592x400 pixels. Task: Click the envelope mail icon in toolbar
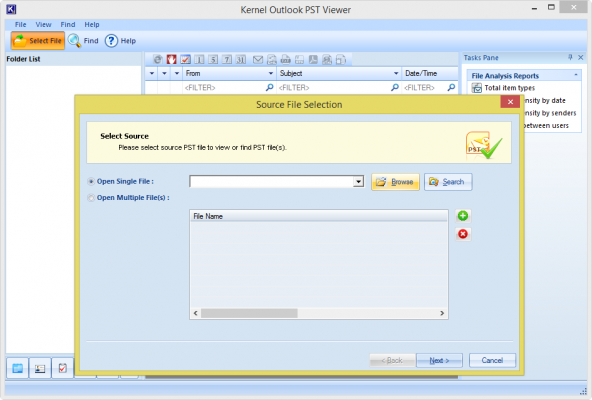(258, 59)
